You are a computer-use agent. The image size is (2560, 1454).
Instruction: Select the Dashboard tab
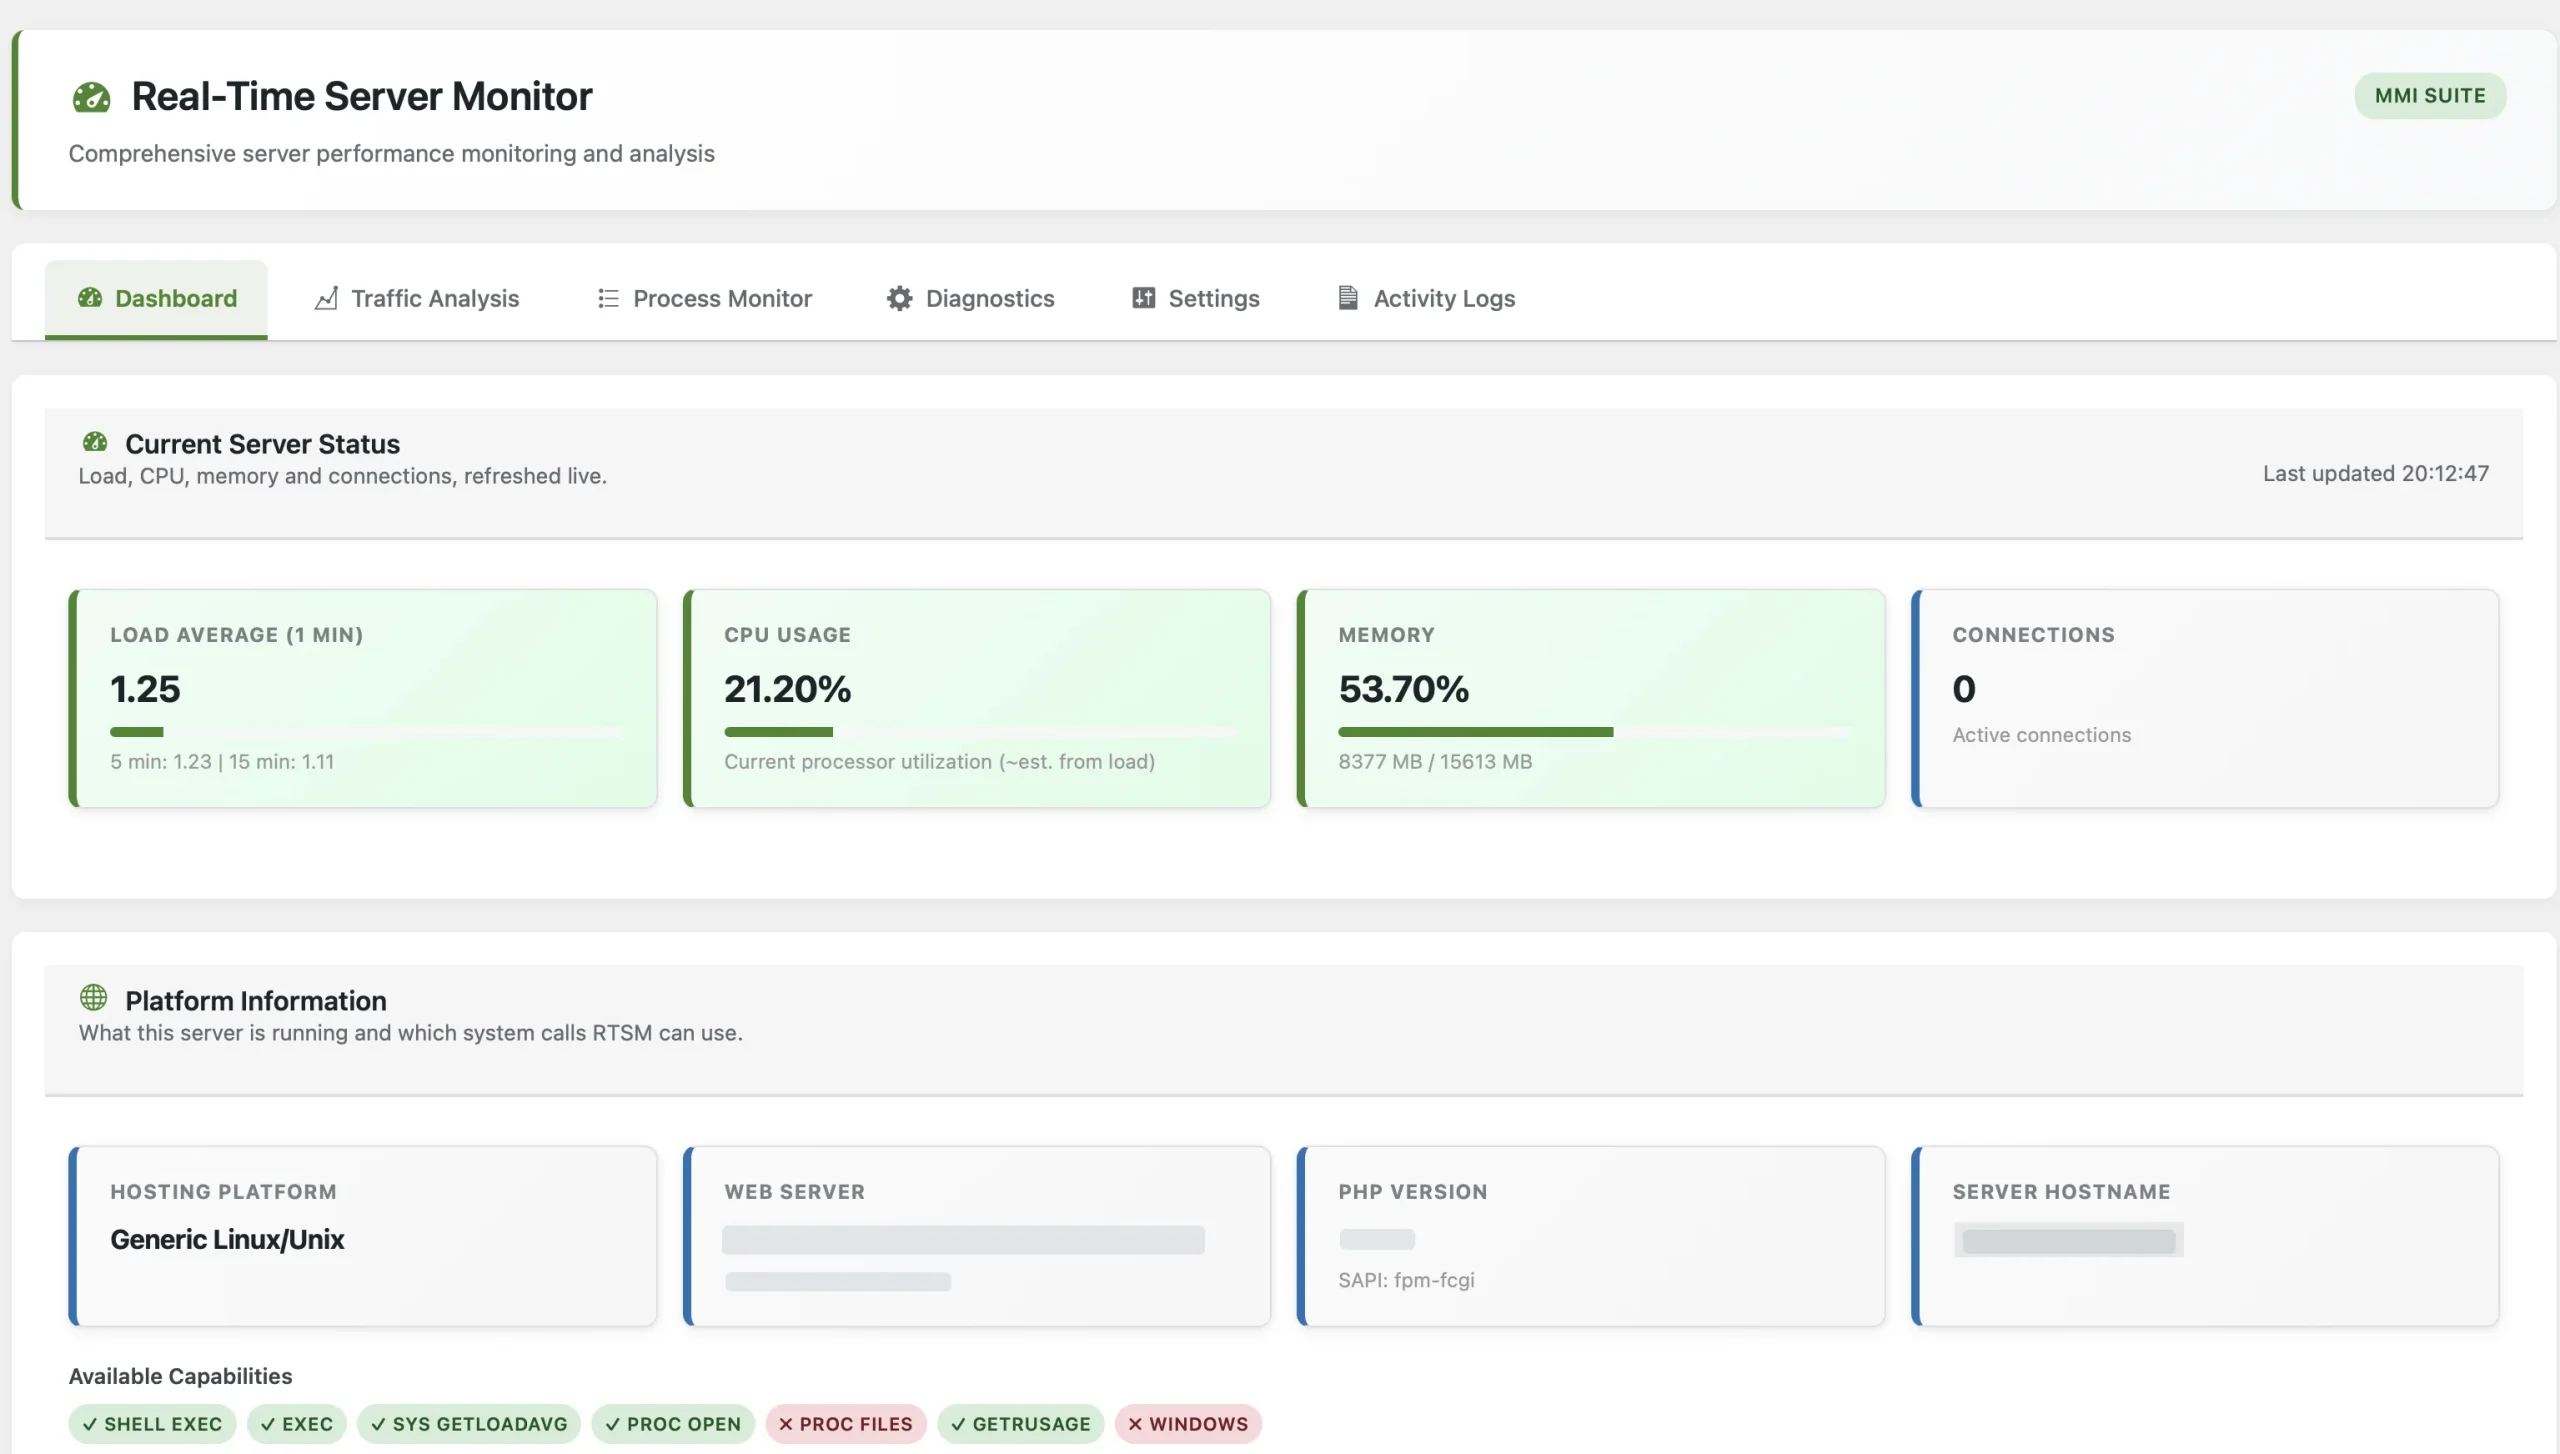coord(156,298)
